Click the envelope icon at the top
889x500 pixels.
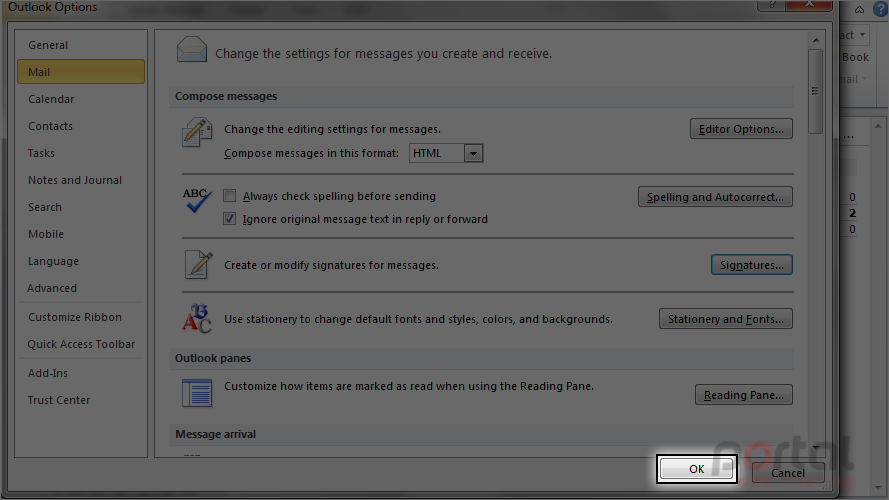192,50
